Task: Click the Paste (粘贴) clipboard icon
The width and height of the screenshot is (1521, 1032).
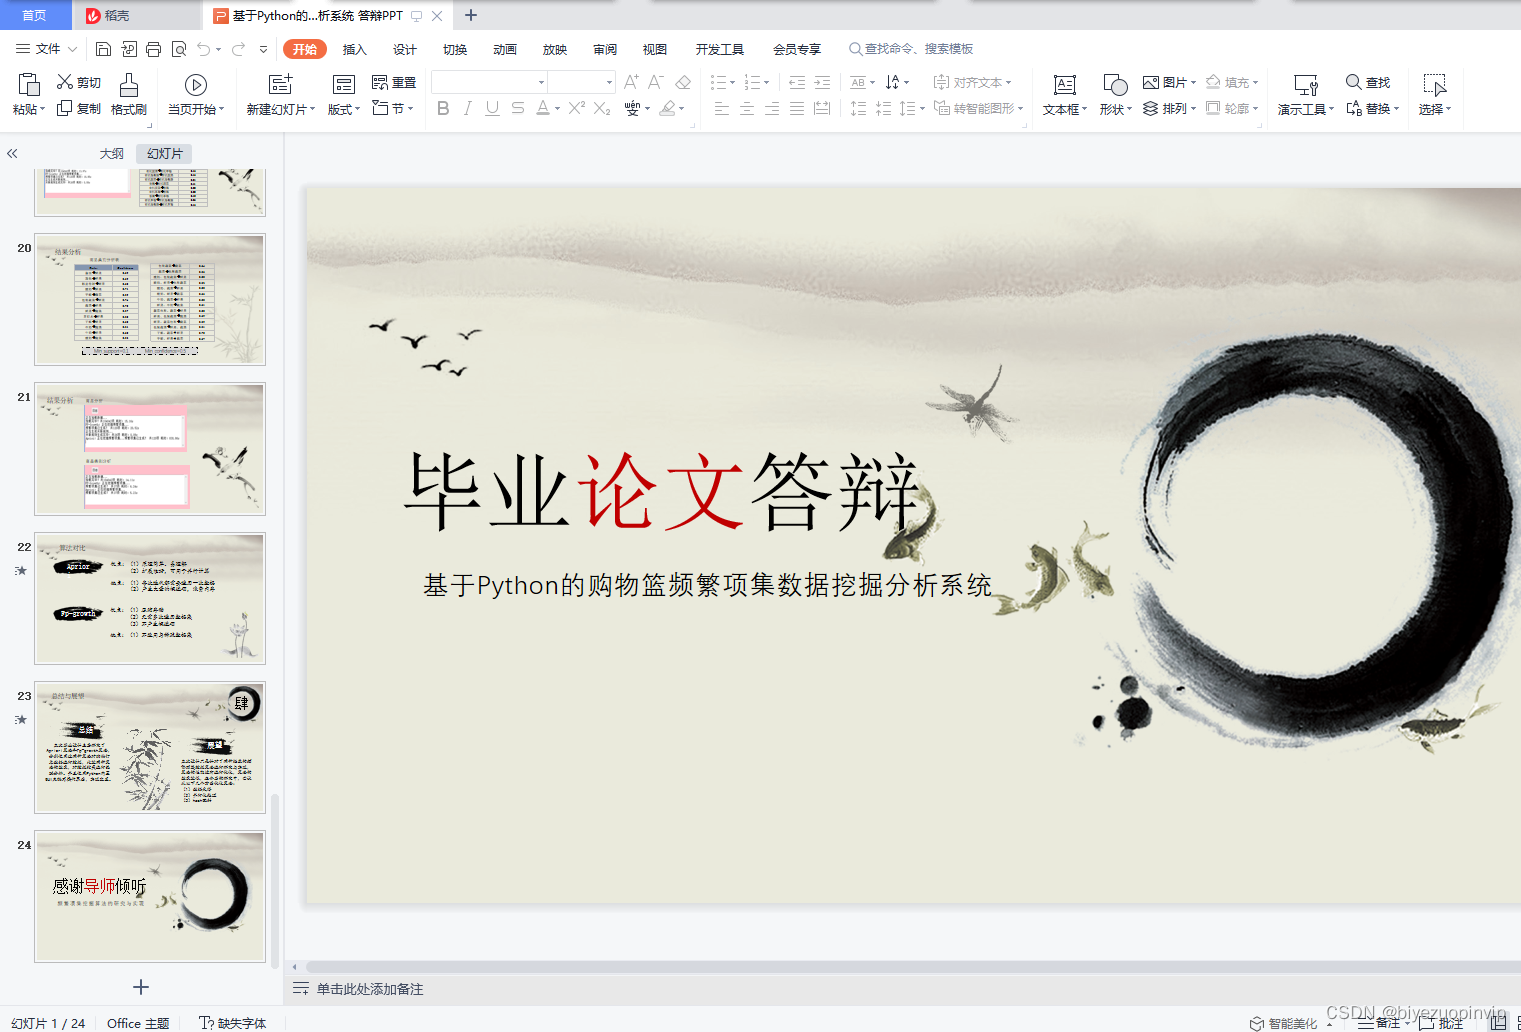Action: click(x=29, y=84)
